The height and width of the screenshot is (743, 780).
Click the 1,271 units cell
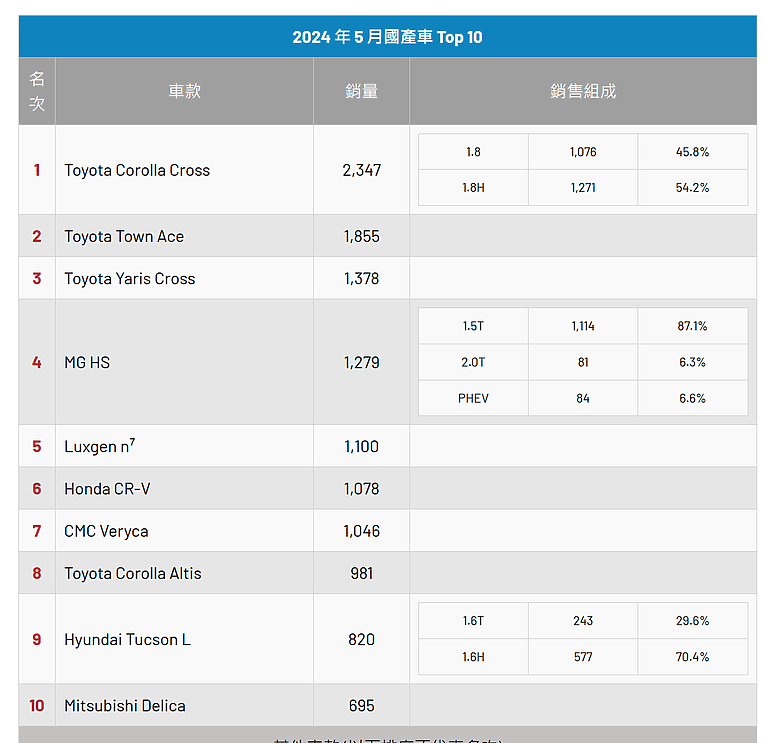click(583, 187)
